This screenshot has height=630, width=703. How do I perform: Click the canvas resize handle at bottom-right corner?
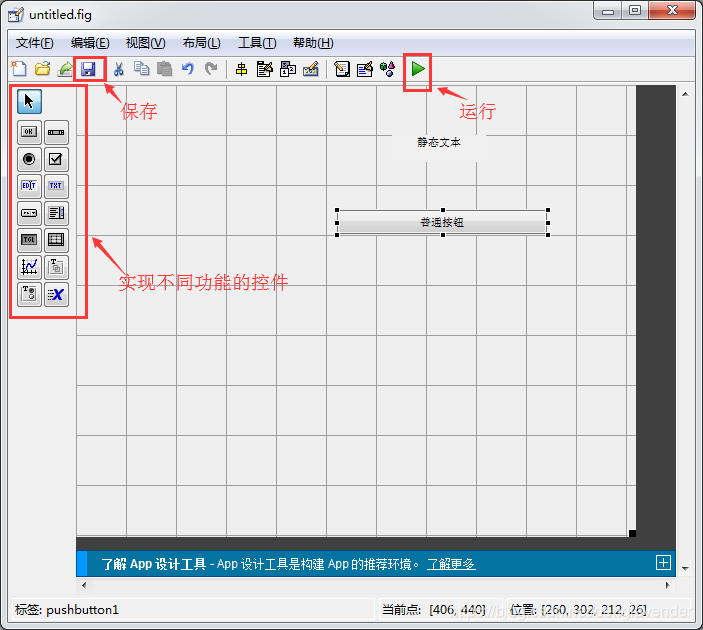click(632, 533)
